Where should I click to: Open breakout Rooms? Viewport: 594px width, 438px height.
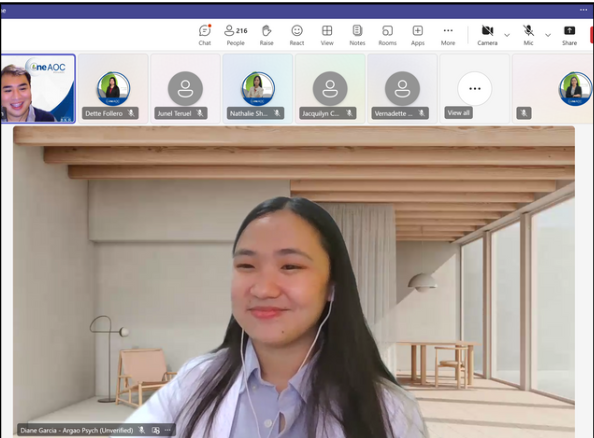coord(387,35)
